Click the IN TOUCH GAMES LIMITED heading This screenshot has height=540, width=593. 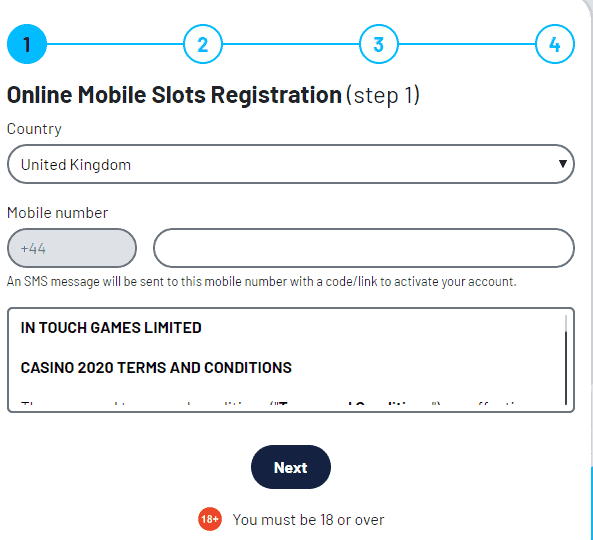click(111, 327)
